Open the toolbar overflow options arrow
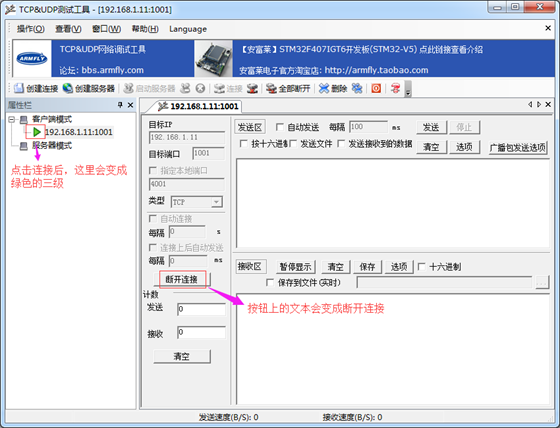The height and width of the screenshot is (428, 560). pyautogui.click(x=408, y=89)
